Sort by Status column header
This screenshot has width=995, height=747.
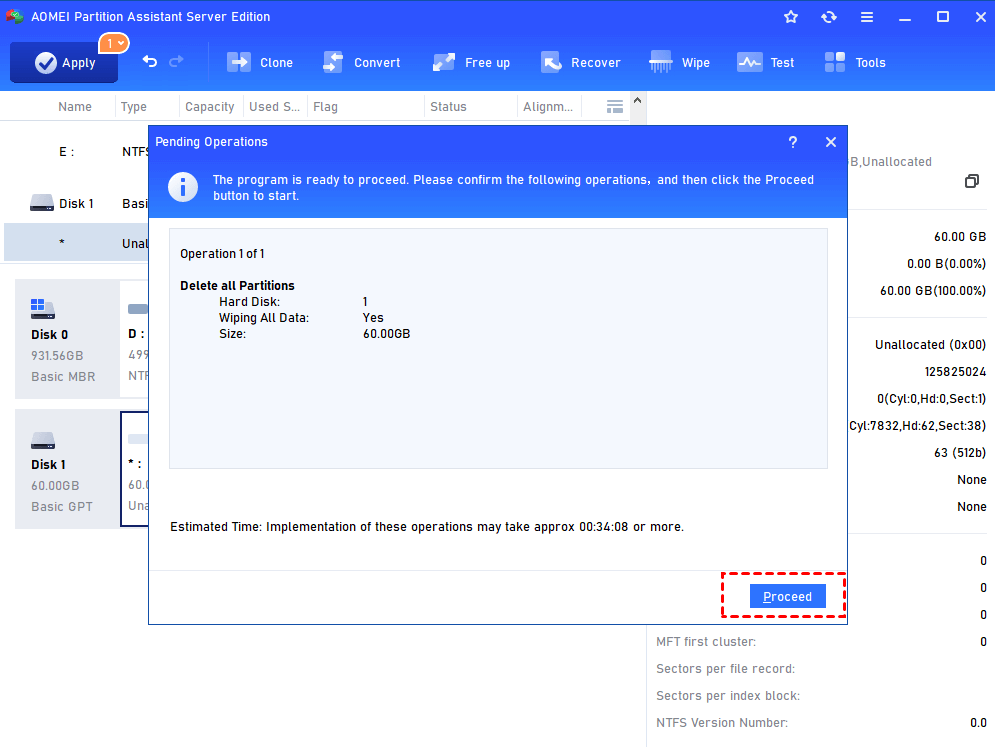click(448, 107)
